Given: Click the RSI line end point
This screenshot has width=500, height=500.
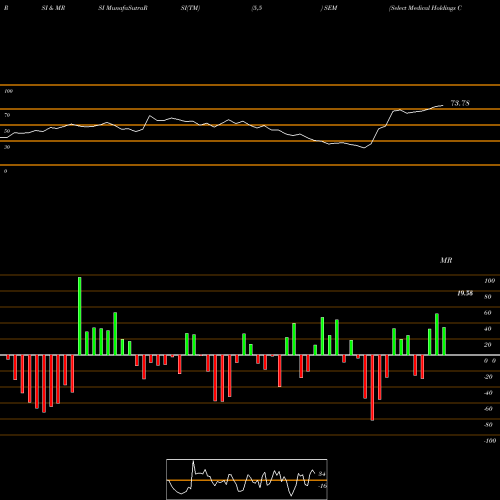Looking at the screenshot, I should click(x=443, y=105).
